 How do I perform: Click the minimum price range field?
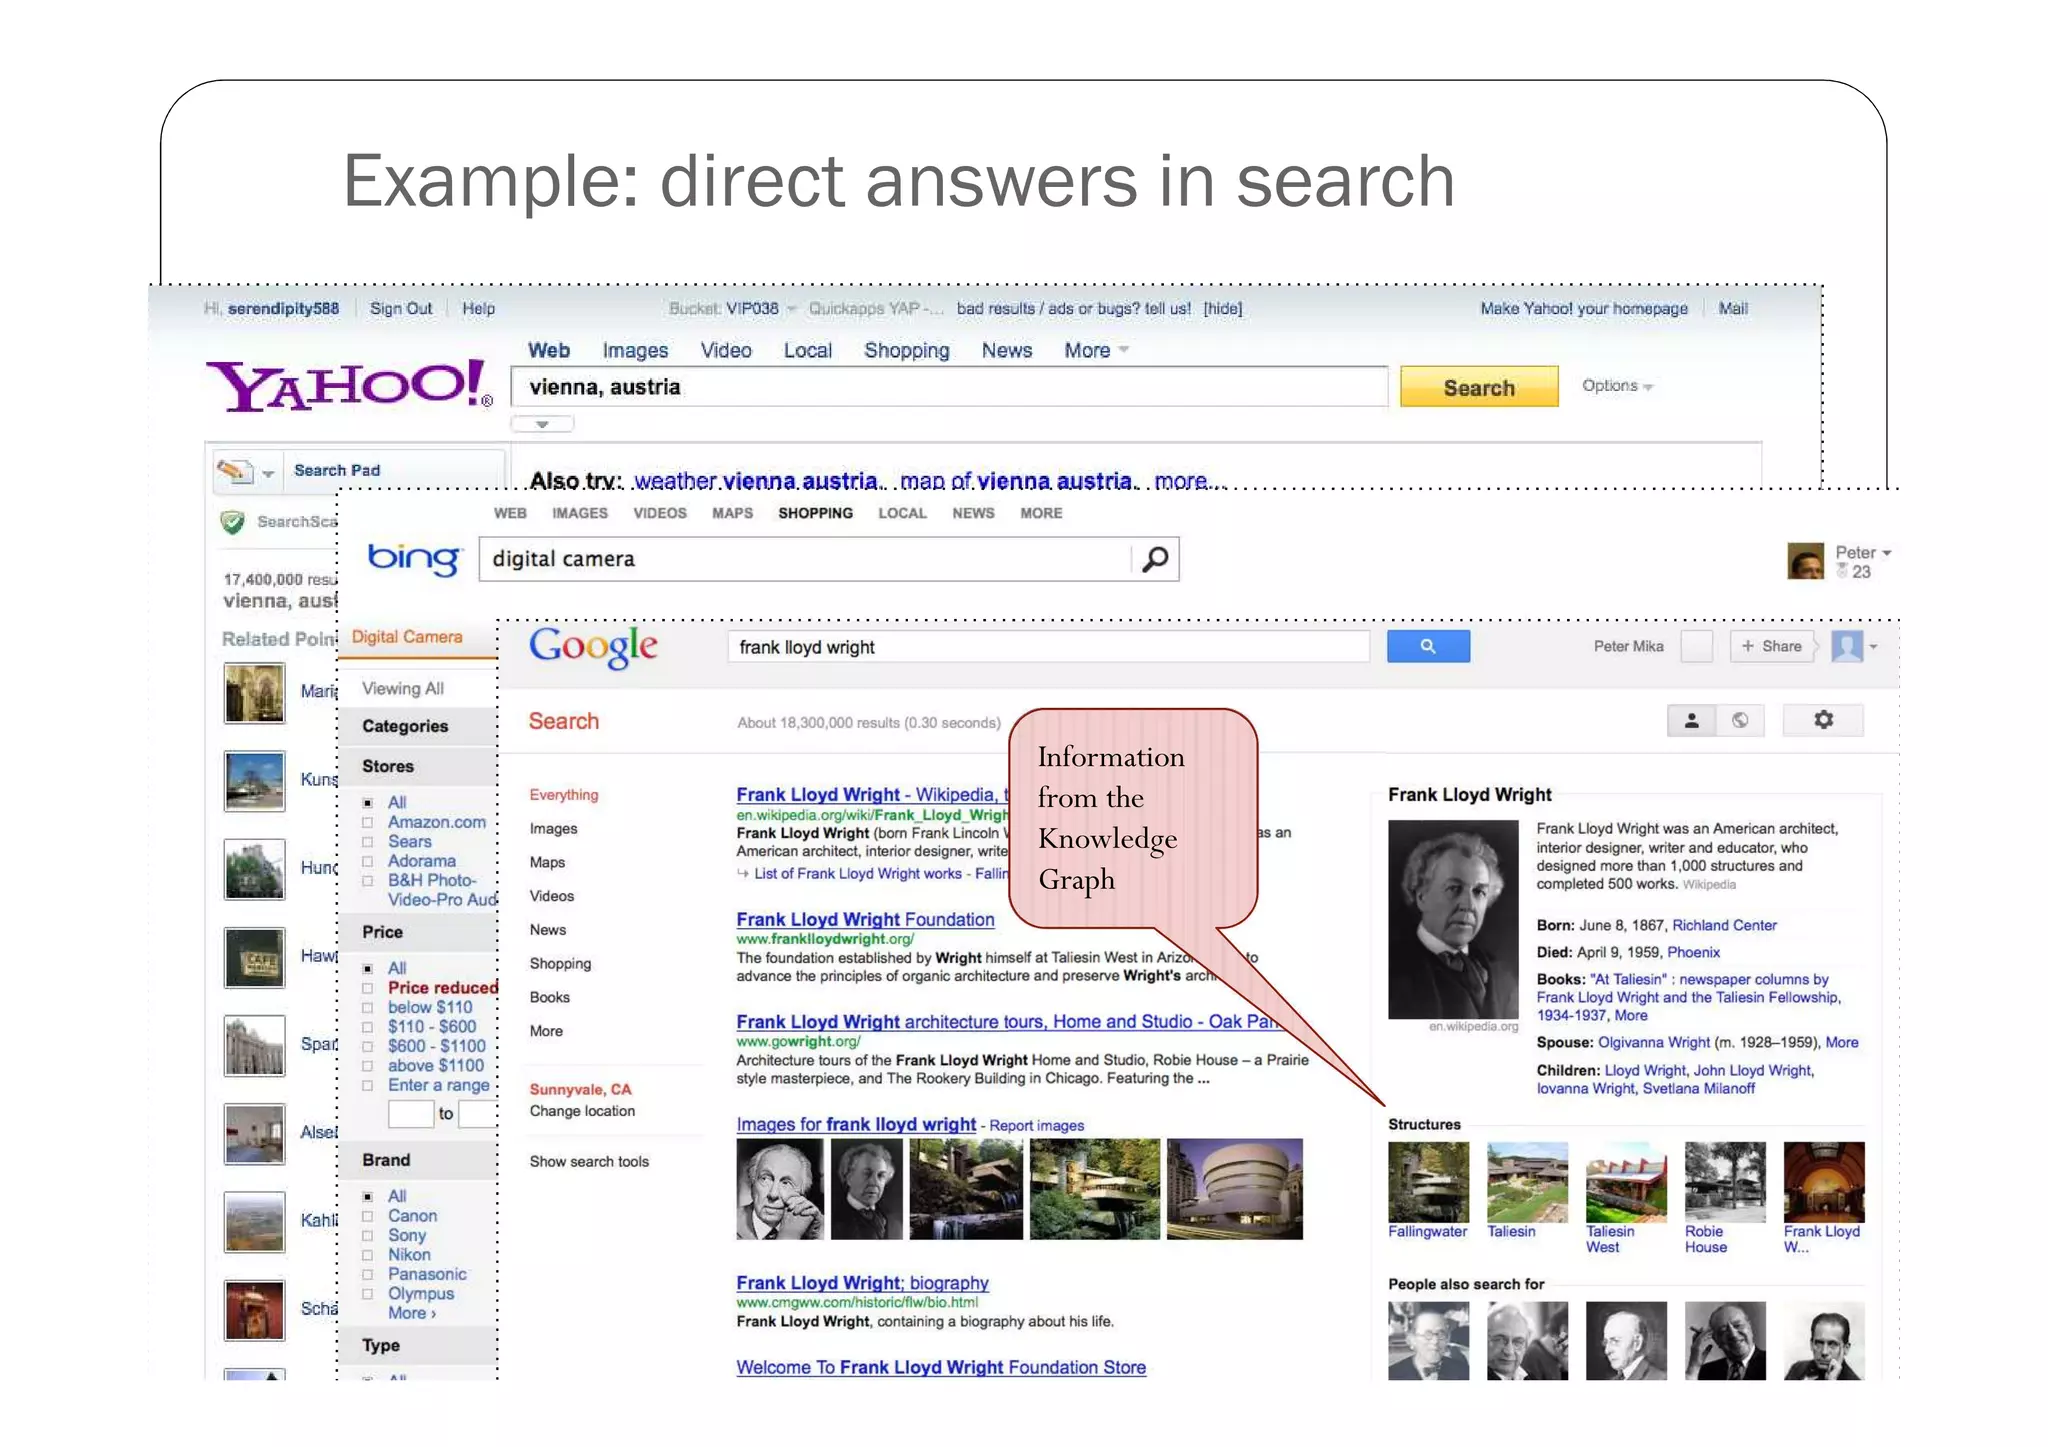pyautogui.click(x=410, y=1114)
